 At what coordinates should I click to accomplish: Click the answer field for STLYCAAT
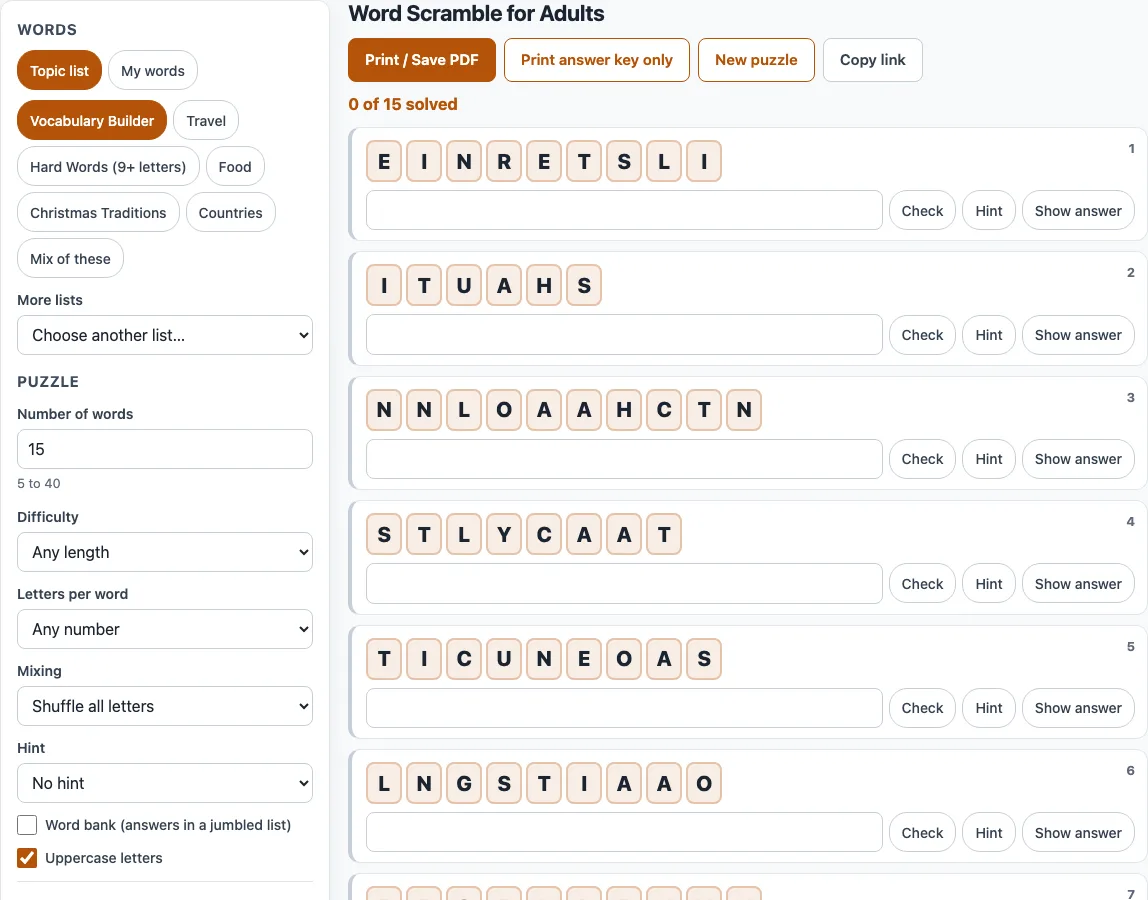pos(625,584)
